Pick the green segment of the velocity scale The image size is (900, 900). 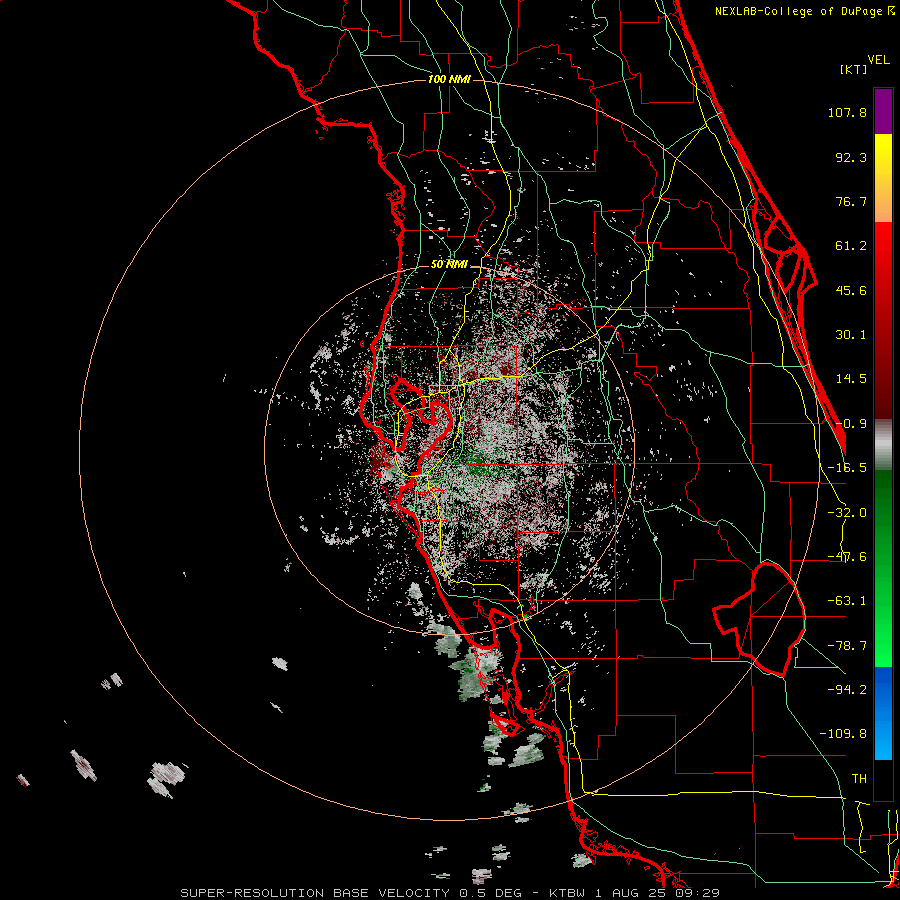883,568
